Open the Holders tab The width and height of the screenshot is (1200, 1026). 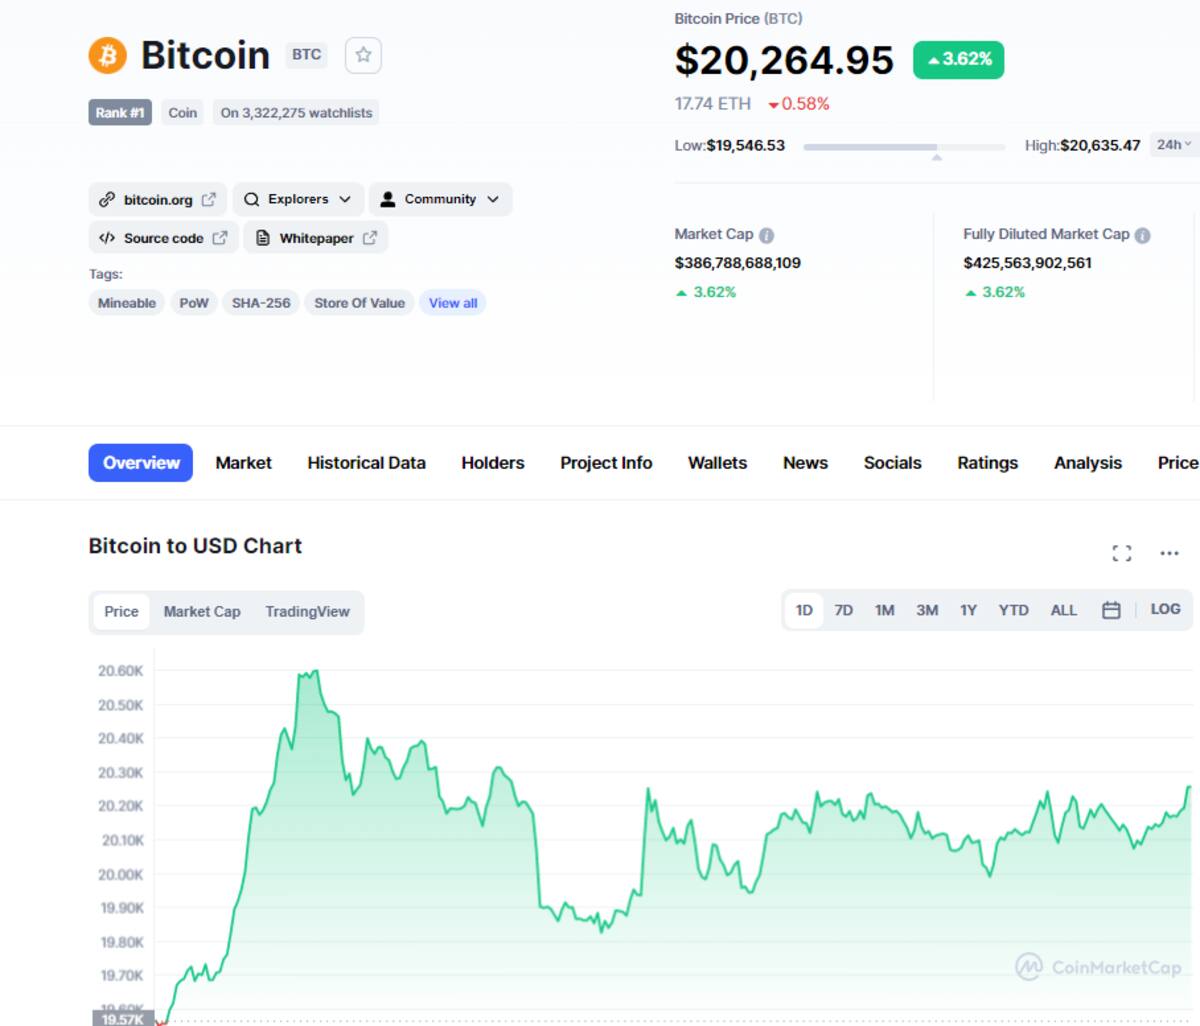tap(493, 463)
